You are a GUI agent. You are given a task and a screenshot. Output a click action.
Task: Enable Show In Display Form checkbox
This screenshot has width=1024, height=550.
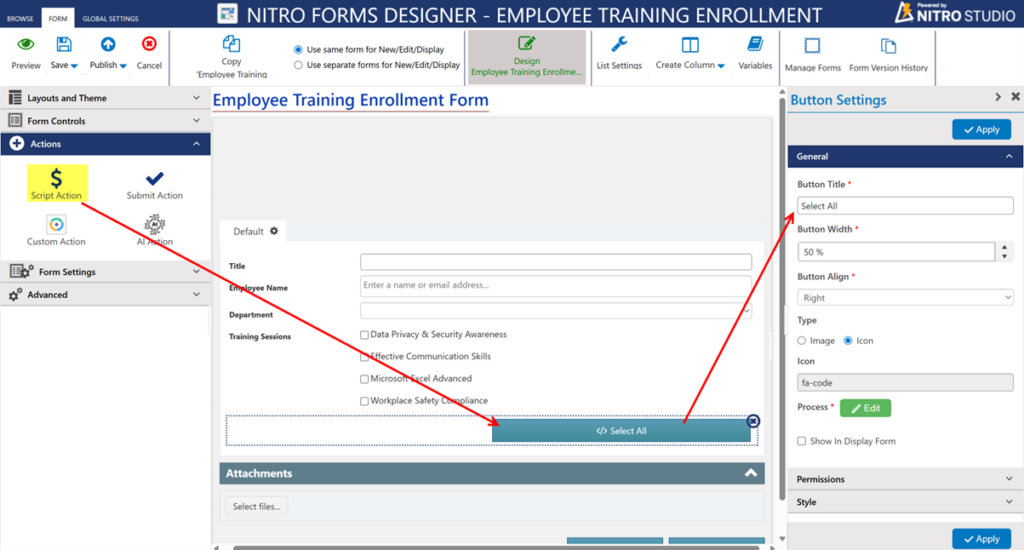802,441
